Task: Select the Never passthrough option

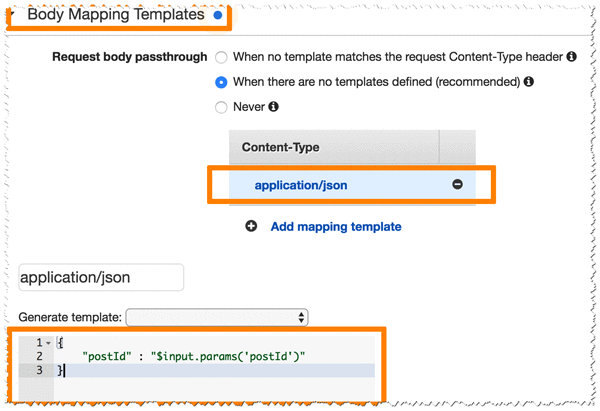Action: coord(221,107)
